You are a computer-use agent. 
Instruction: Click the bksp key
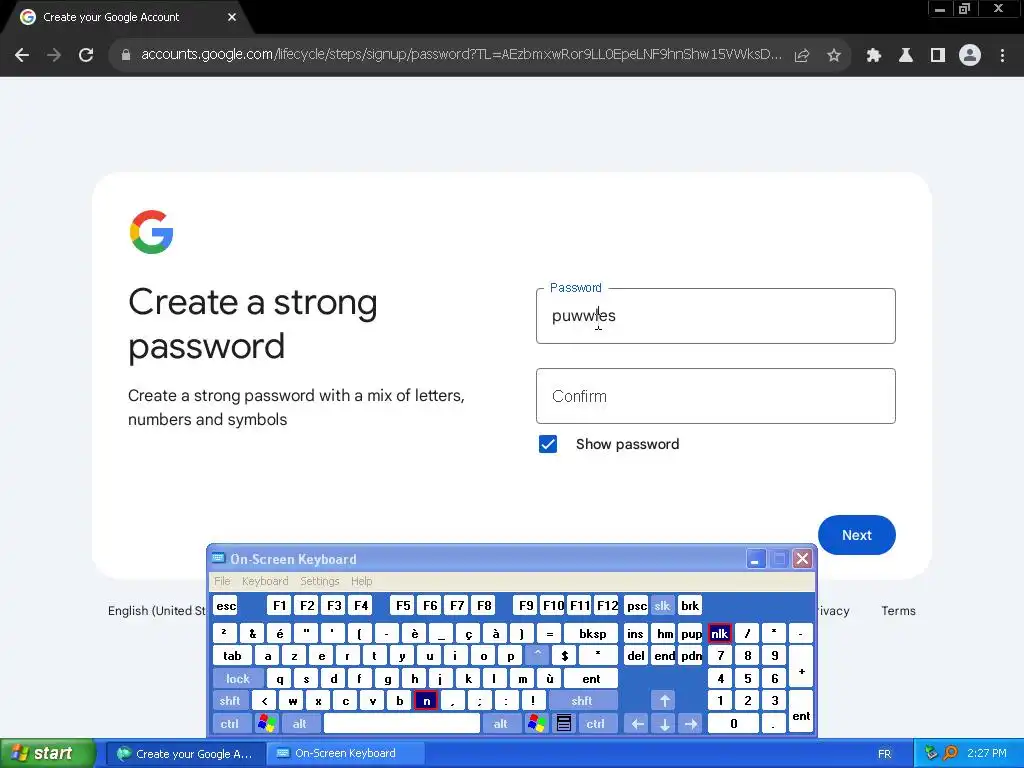tap(592, 633)
